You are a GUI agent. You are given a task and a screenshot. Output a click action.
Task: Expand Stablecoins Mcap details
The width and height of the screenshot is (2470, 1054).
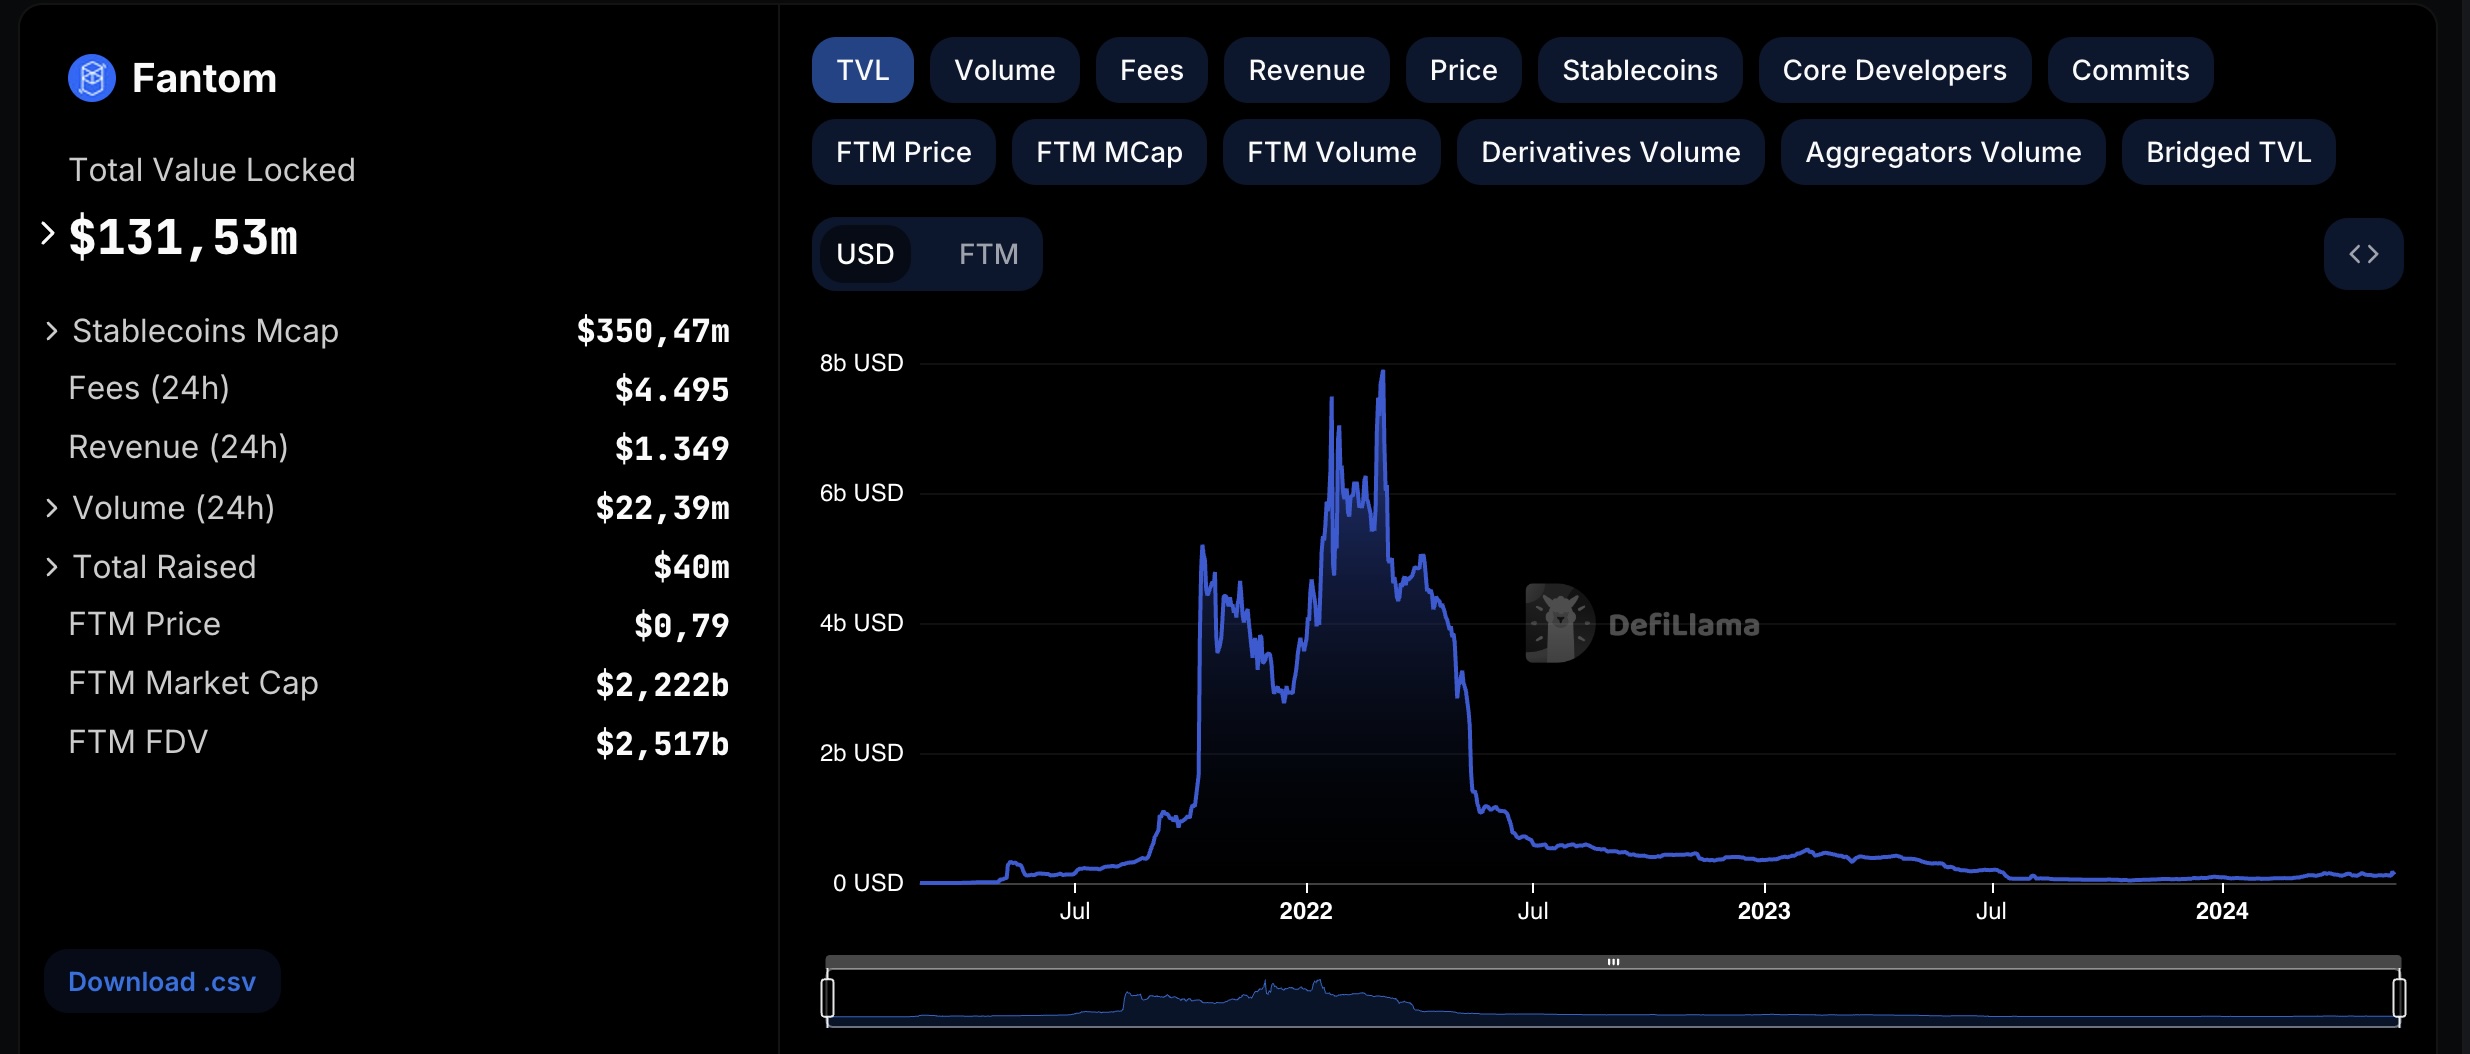52,331
